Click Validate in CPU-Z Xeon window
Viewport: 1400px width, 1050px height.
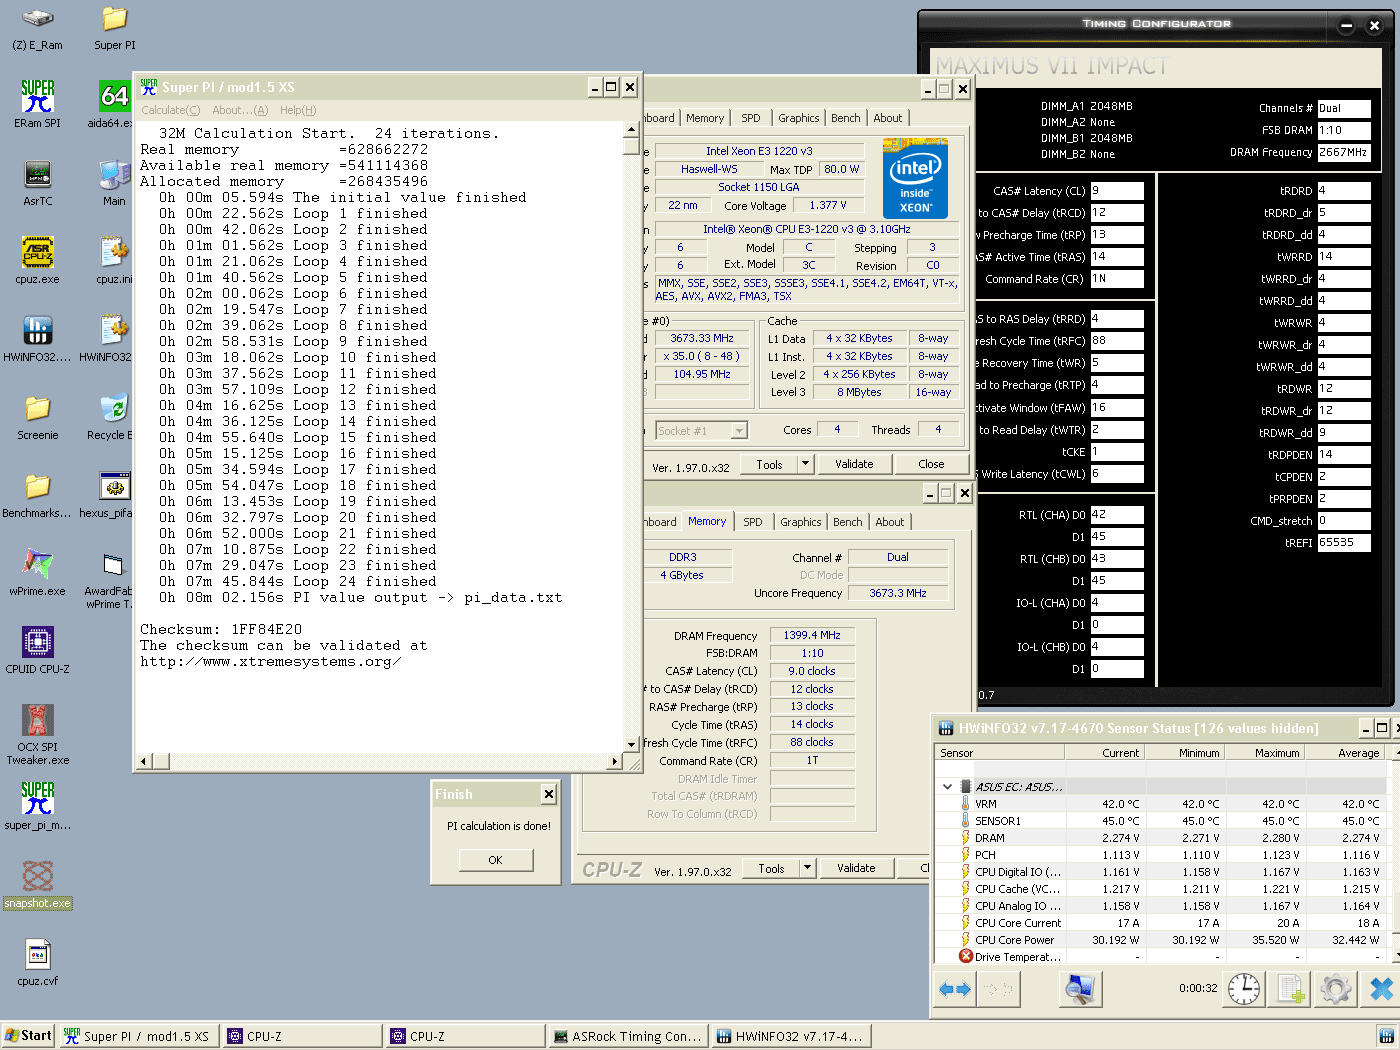click(x=854, y=464)
